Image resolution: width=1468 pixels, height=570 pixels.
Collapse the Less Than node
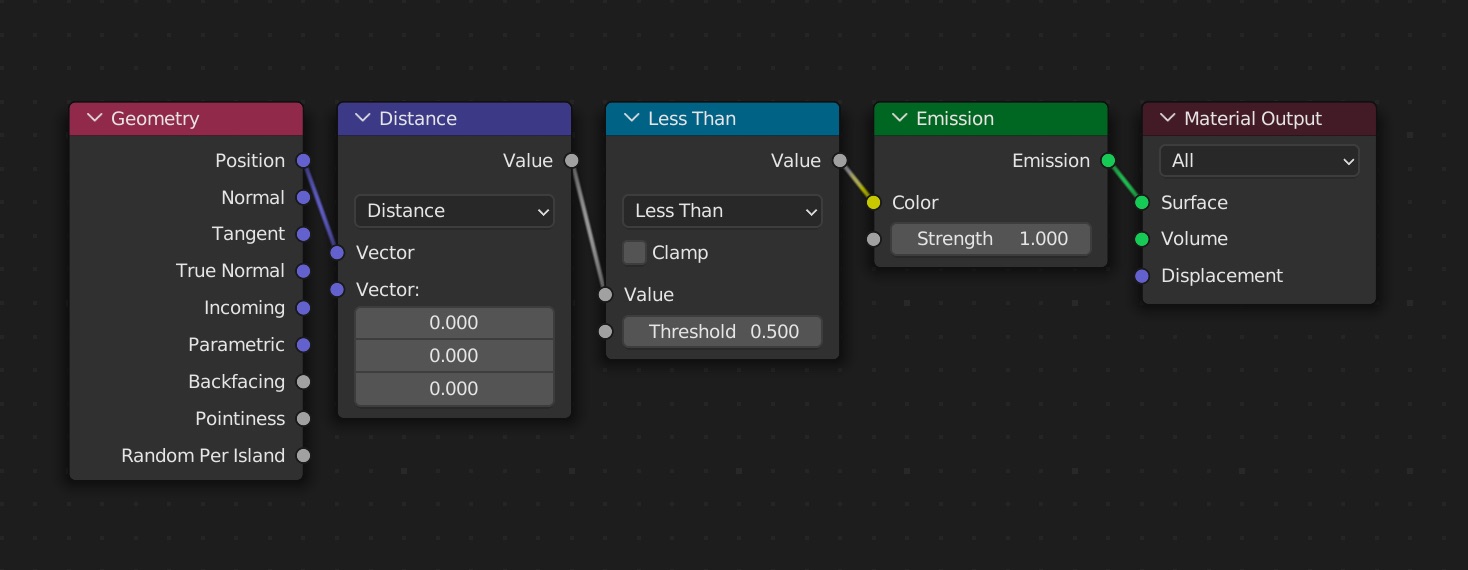pyautogui.click(x=631, y=118)
